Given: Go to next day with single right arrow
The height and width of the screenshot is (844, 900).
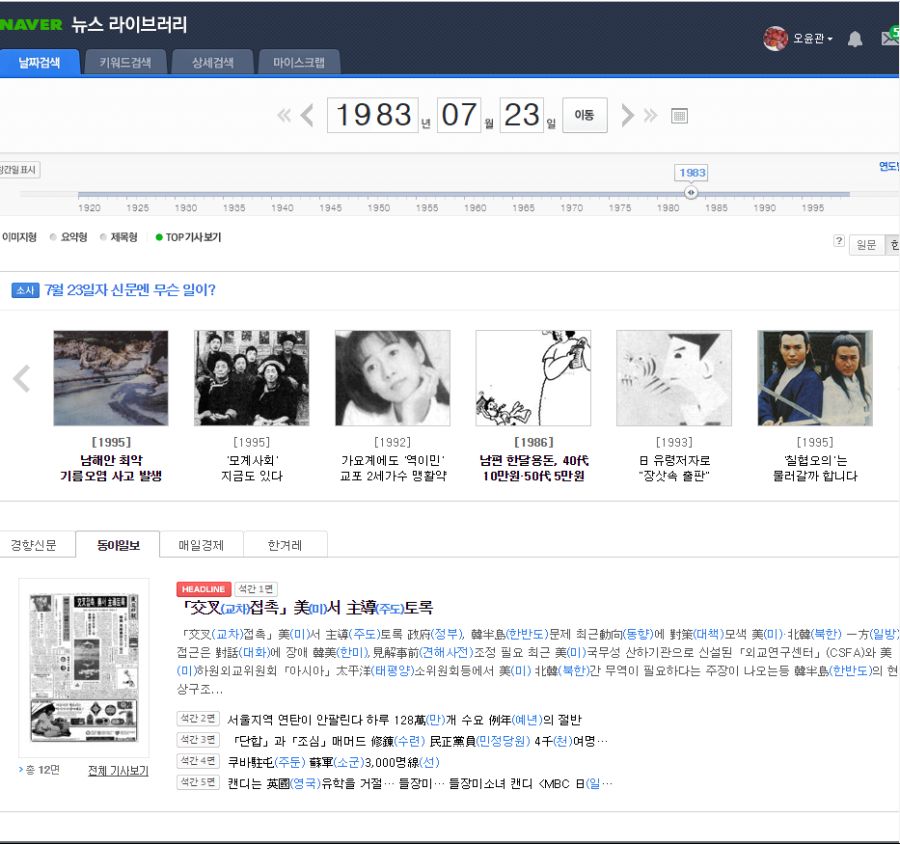Looking at the screenshot, I should point(627,115).
